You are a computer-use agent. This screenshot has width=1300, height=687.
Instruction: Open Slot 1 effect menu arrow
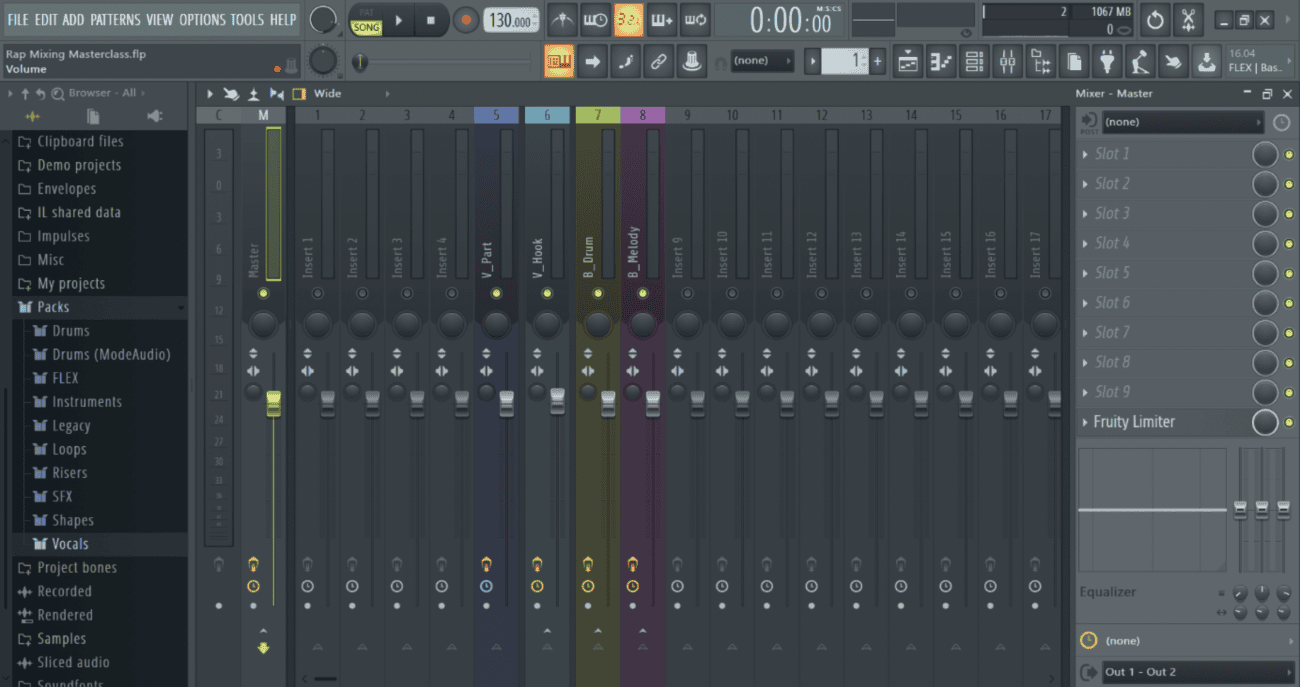pos(1085,154)
